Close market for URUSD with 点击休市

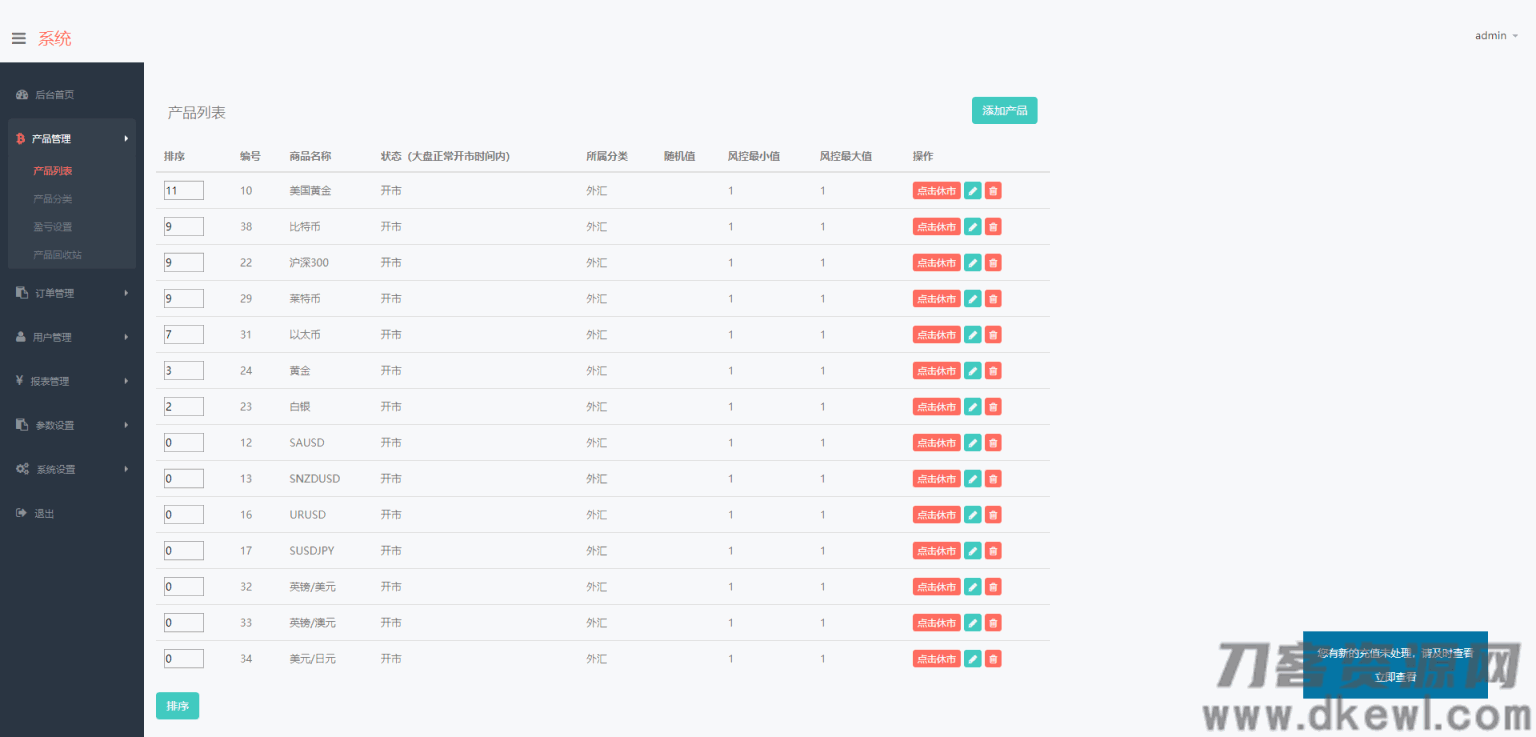coord(936,515)
